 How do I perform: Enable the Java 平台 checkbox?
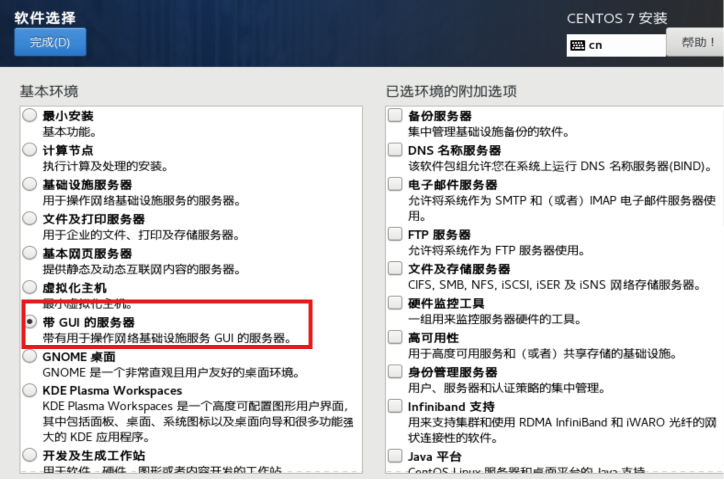click(395, 456)
